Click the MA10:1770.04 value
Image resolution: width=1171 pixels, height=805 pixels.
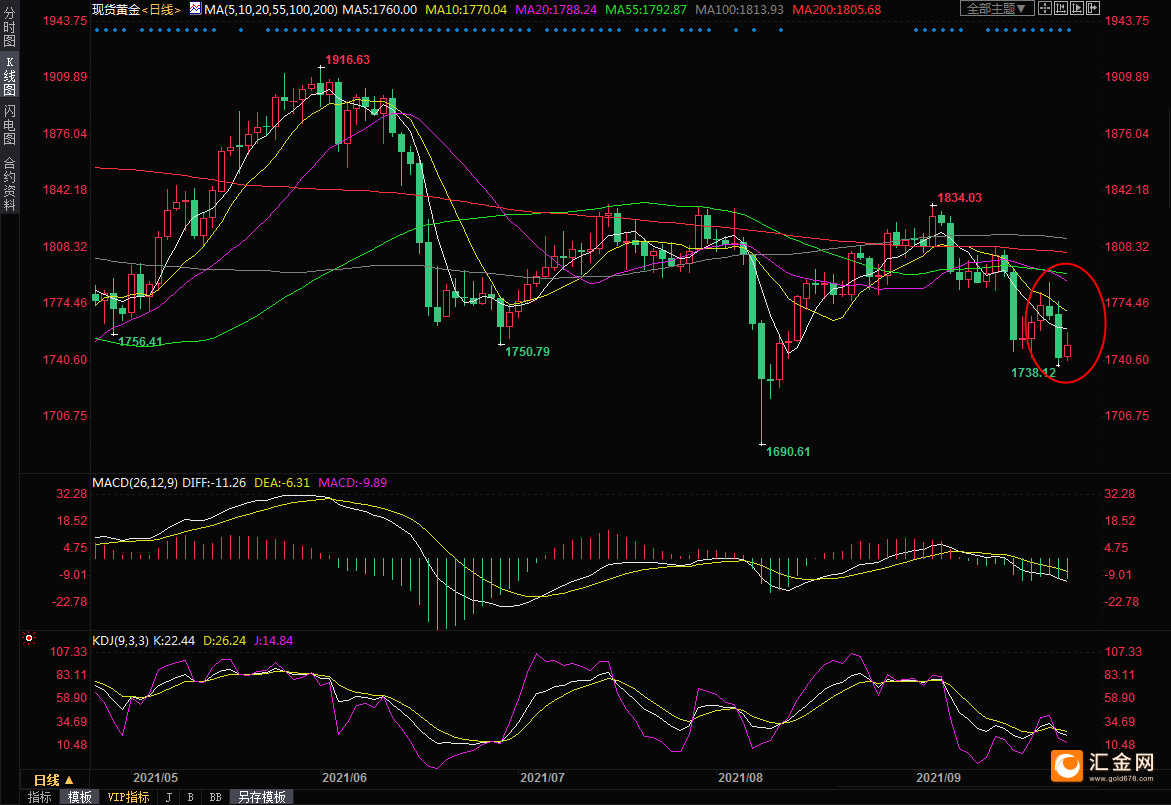coord(465,10)
